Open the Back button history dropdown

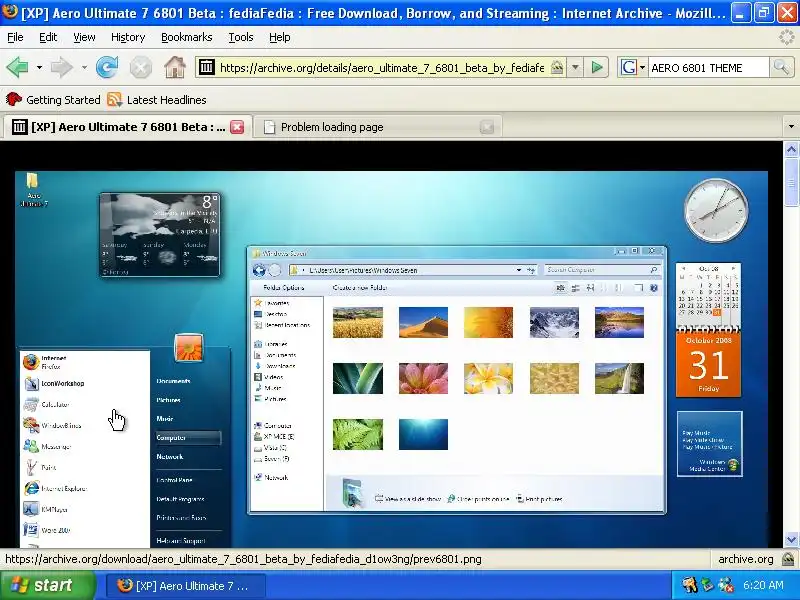click(39, 67)
